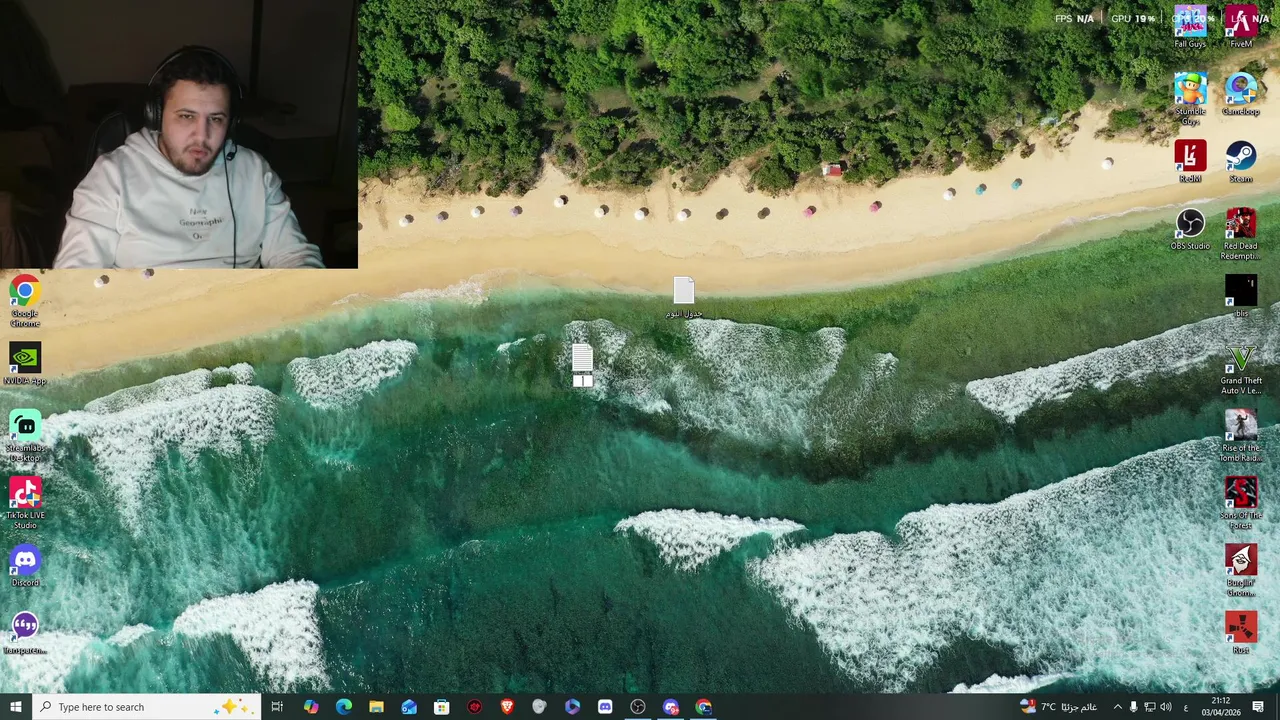This screenshot has height=720, width=1280.
Task: Select the Grand Theft Auto V shortcut
Action: tap(1241, 369)
